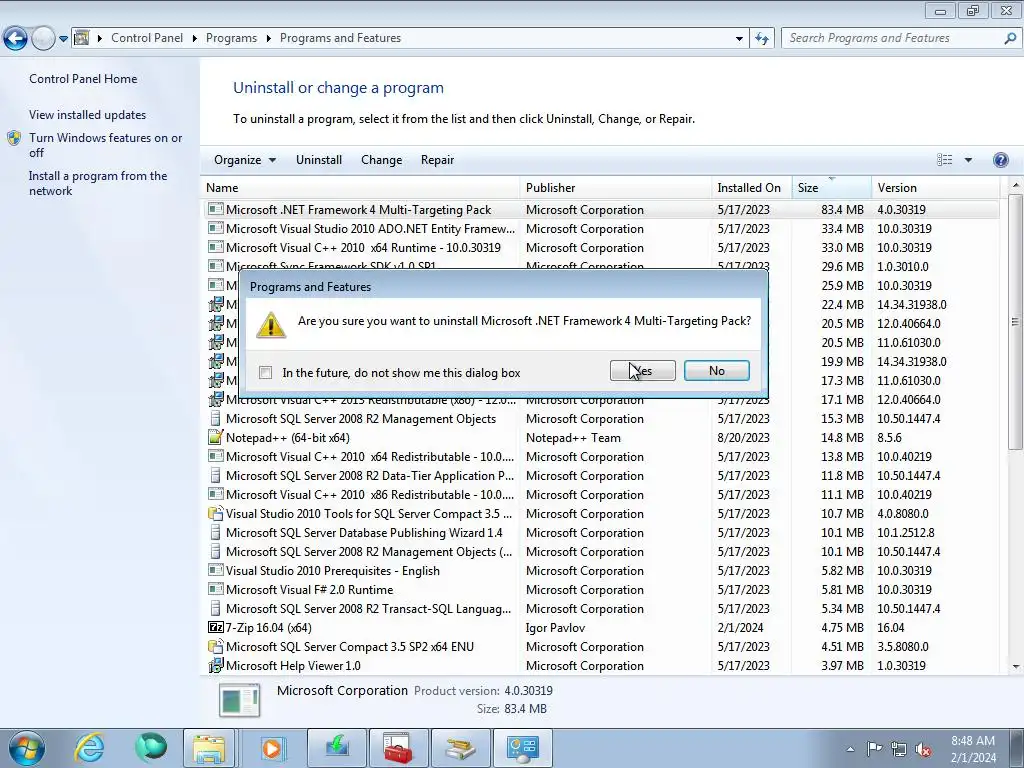Click the list scrollbar down arrow
Screen dimensions: 1024x768
[x=1016, y=667]
